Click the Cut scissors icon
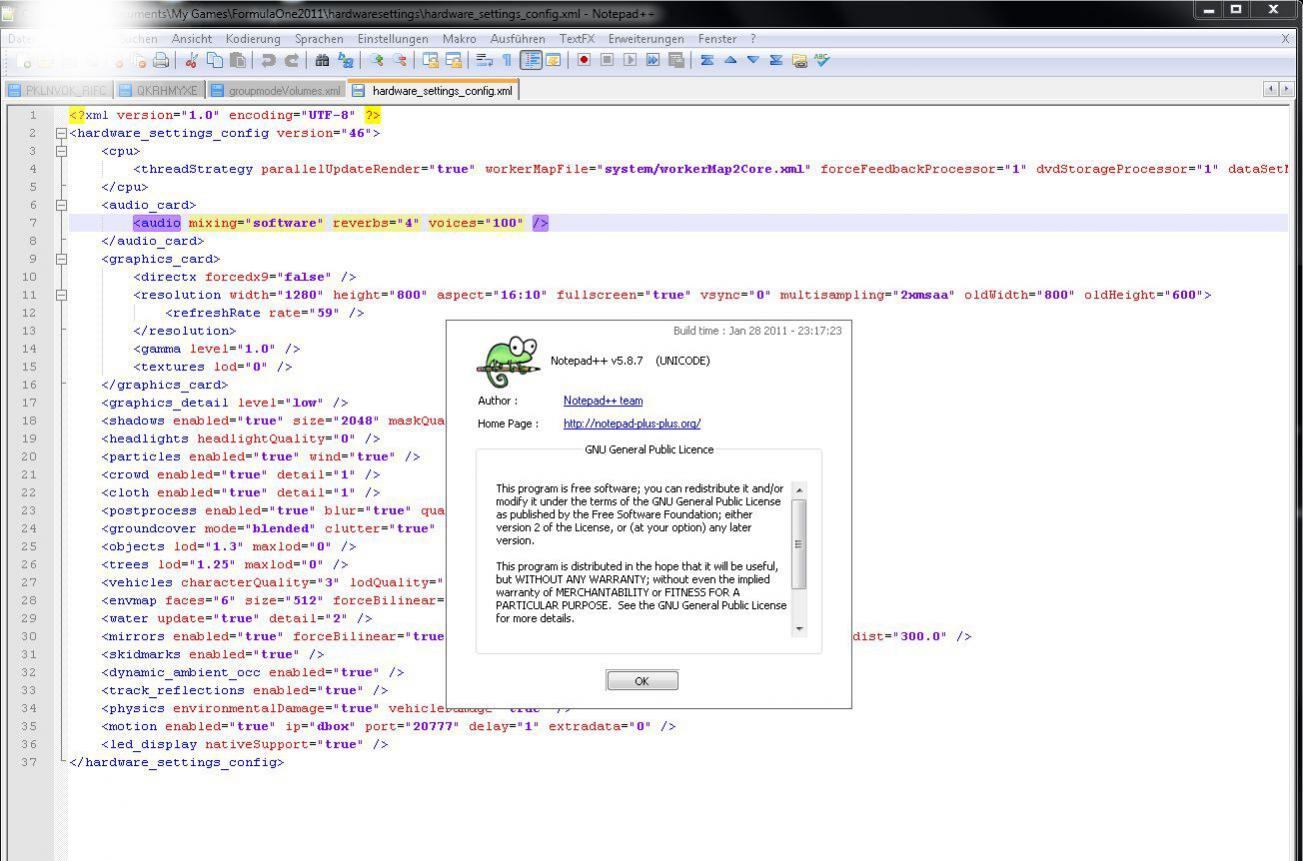This screenshot has height=861, width=1303. point(191,60)
